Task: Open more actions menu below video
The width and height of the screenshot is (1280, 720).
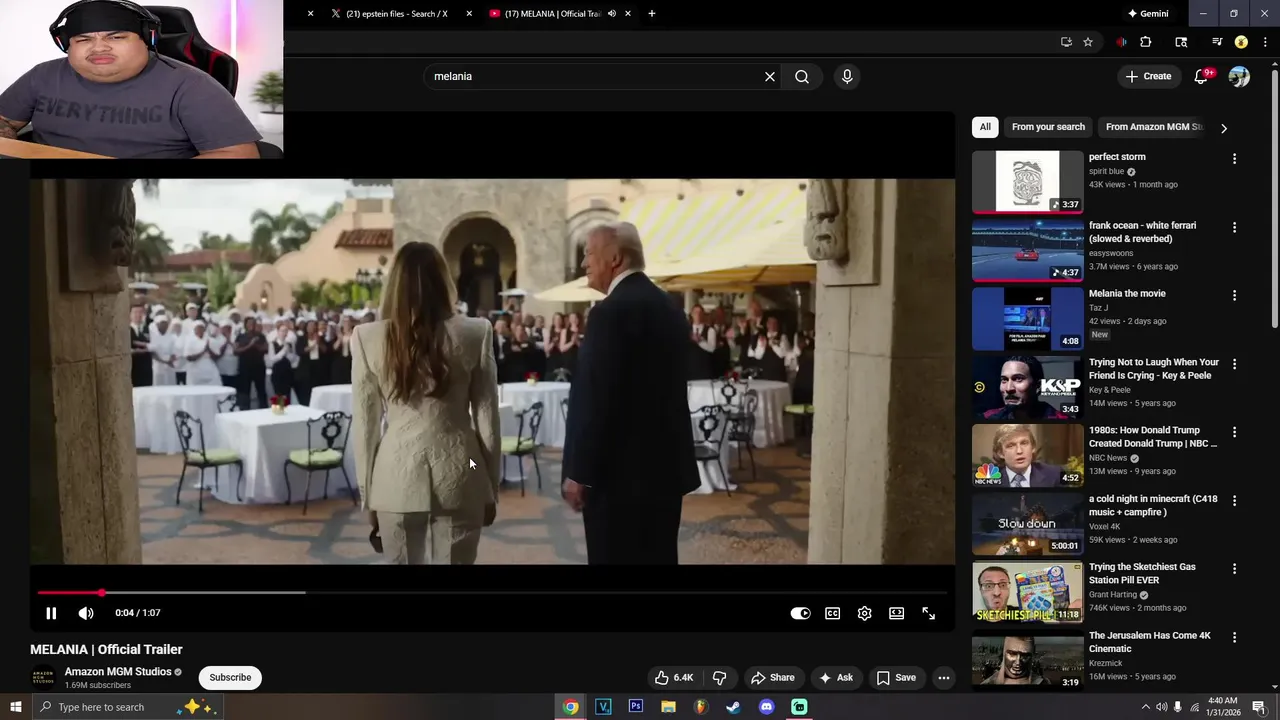Action: (x=943, y=677)
